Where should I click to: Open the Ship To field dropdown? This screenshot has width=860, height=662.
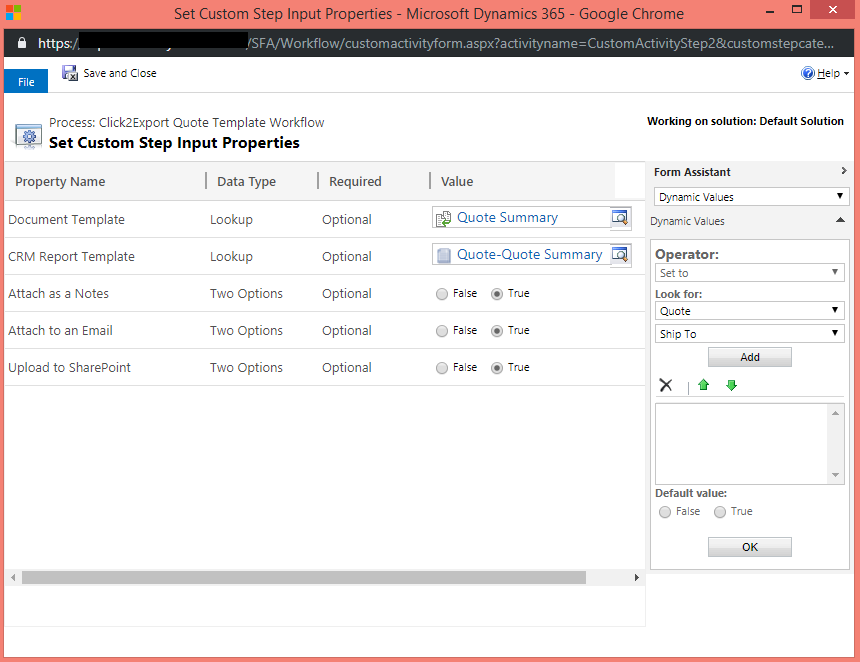[x=750, y=334]
